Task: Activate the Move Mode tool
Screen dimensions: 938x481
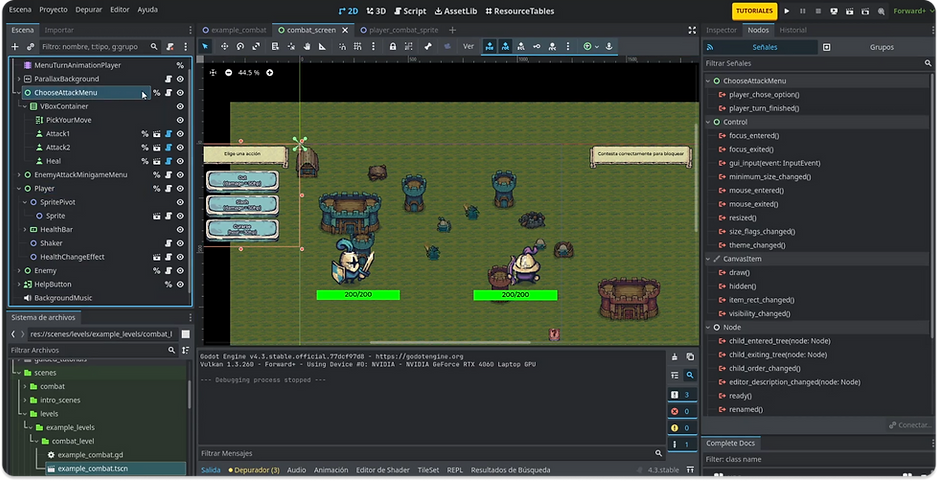Action: pos(224,47)
